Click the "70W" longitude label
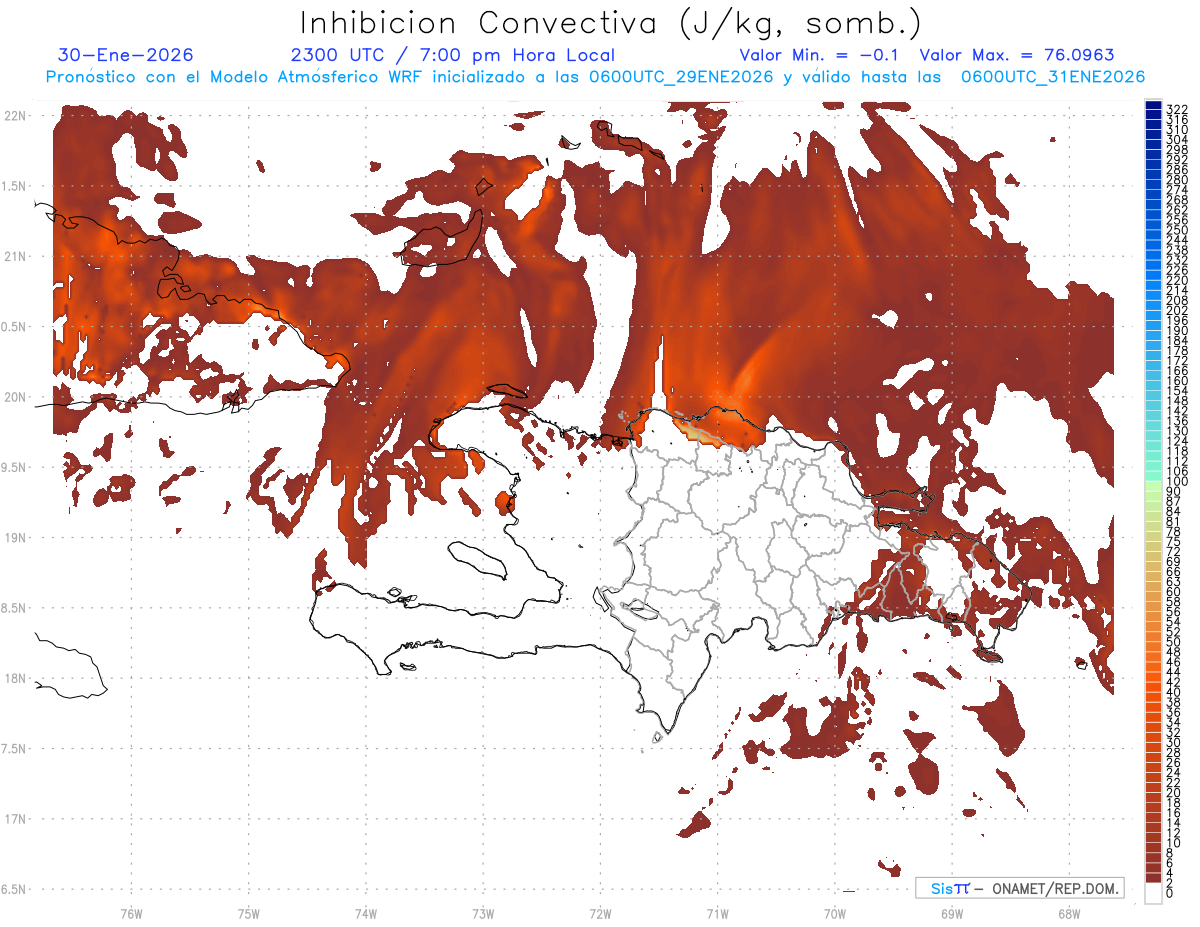1200x927 pixels. pos(835,913)
